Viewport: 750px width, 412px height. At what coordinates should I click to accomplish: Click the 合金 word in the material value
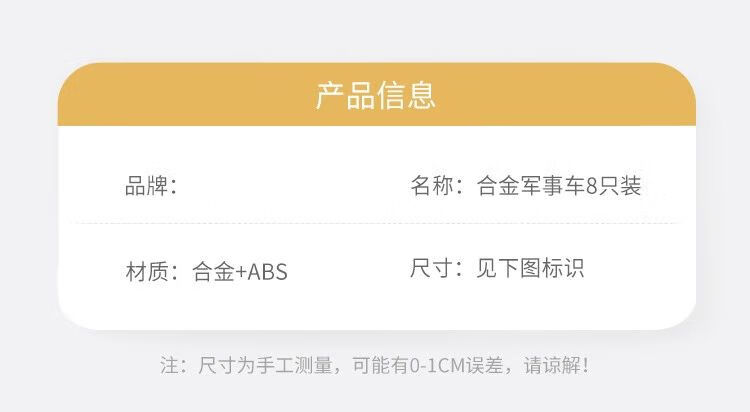[212, 271]
